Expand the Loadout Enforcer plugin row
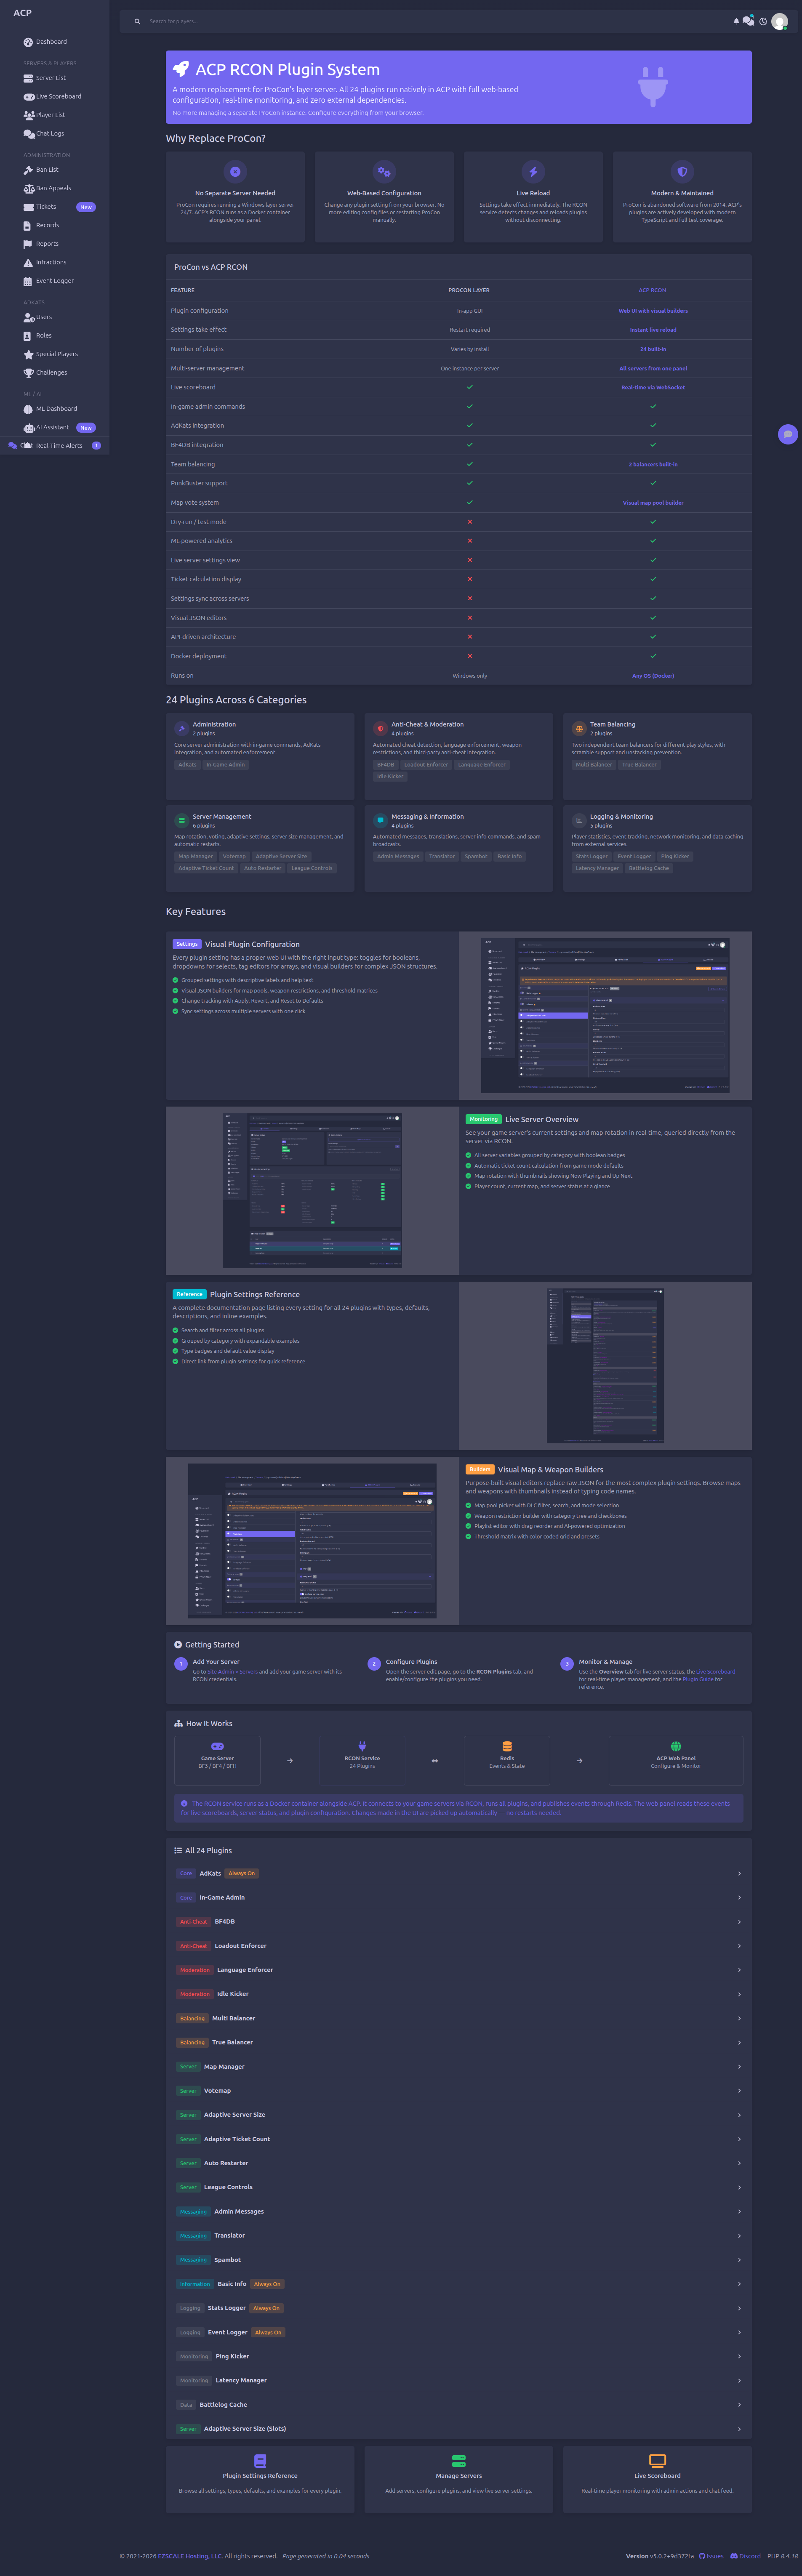The image size is (802, 2576). (459, 1946)
